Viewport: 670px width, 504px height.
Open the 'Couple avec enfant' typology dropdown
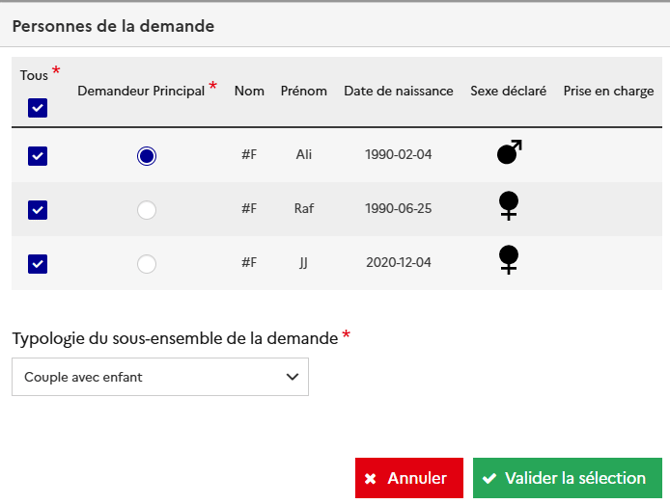point(160,377)
